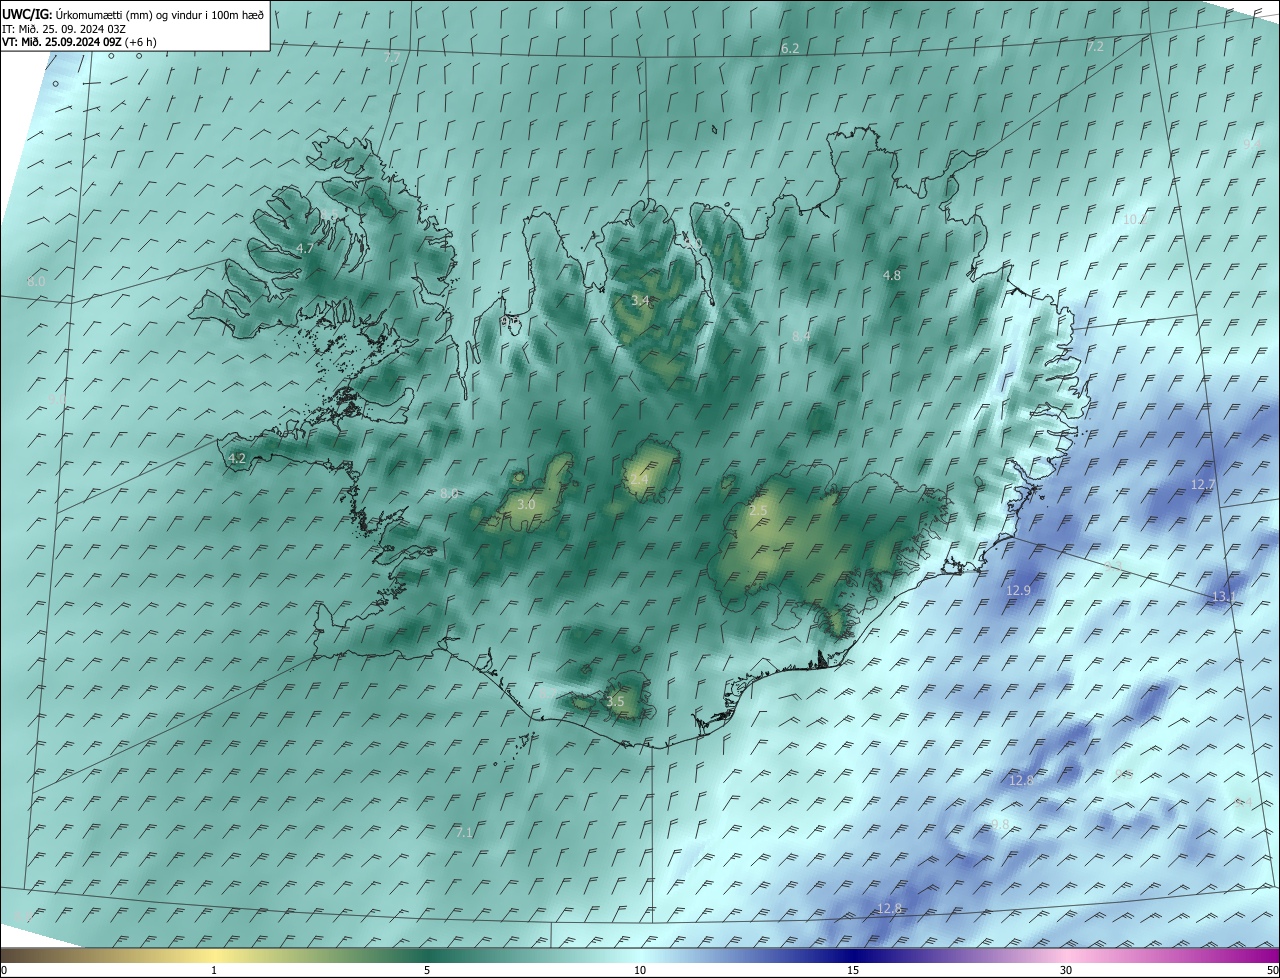Click the 50 tick on the color scale
The height and width of the screenshot is (978, 1280).
point(1272,970)
